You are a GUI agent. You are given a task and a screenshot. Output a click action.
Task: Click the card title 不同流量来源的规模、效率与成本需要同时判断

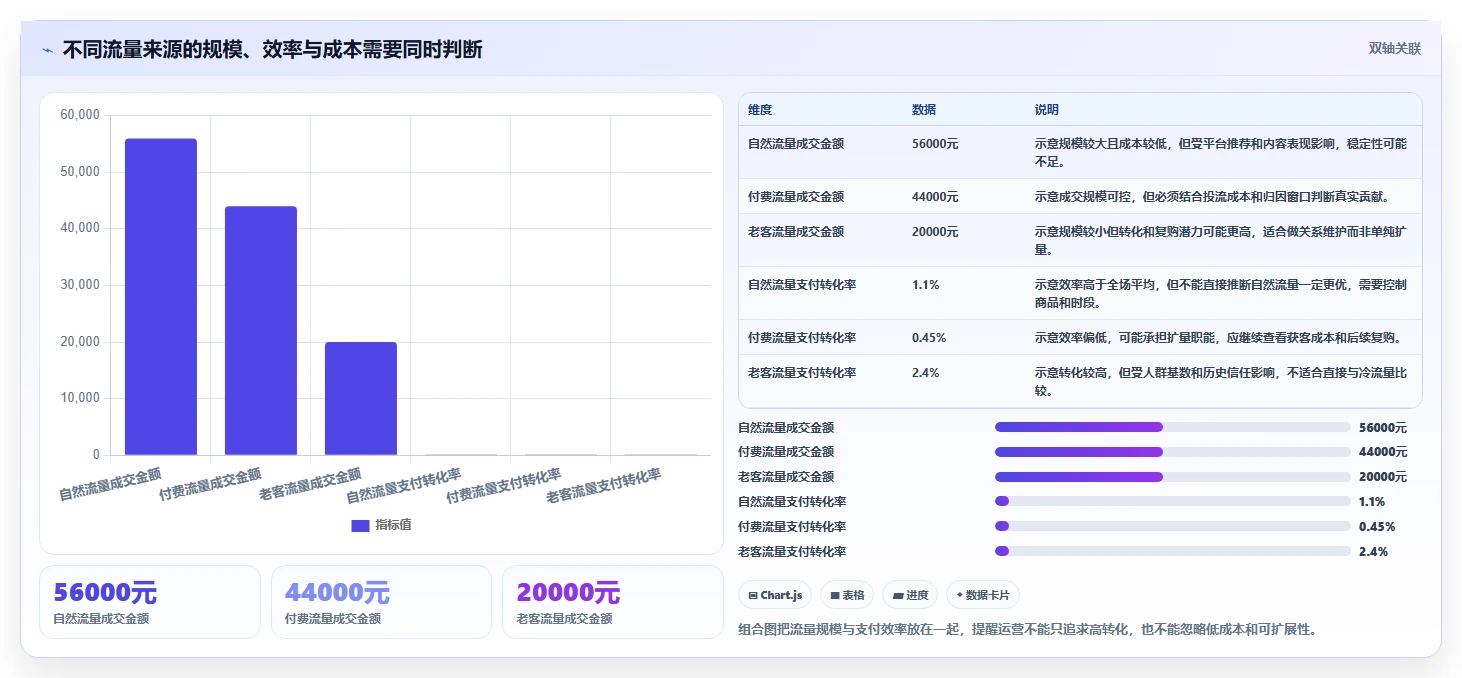click(x=273, y=50)
